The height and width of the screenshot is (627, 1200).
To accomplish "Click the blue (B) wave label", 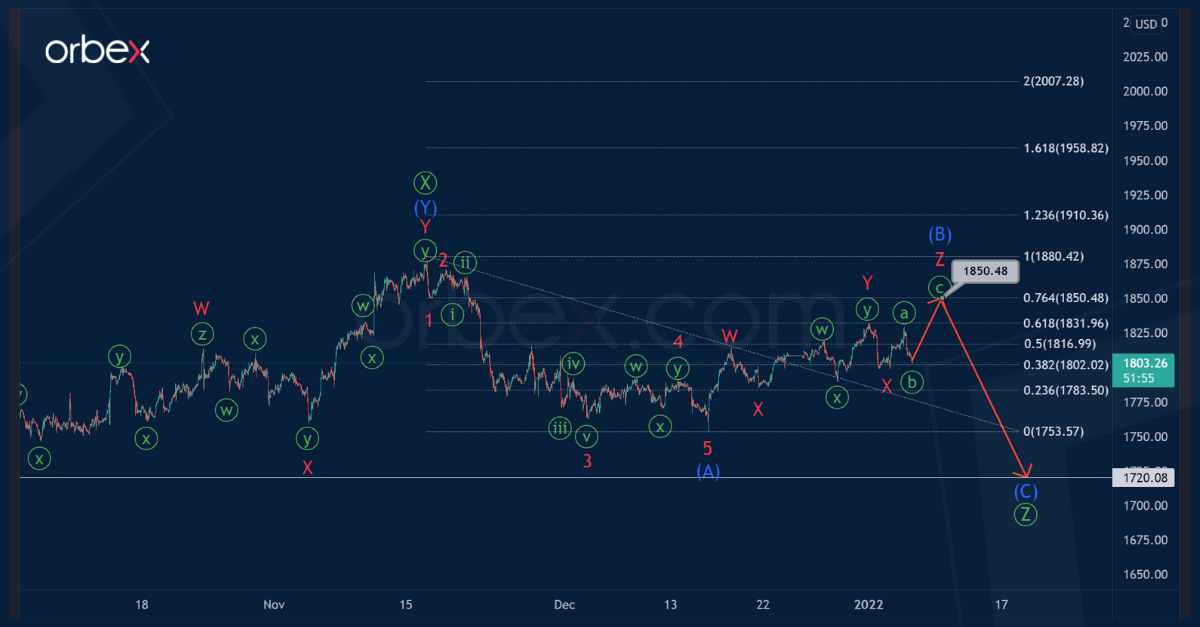I will click(940, 235).
